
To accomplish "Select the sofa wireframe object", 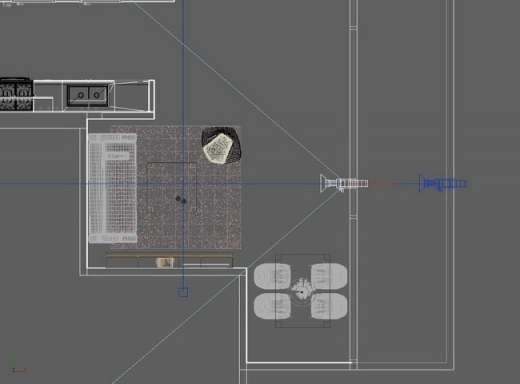I will click(112, 188).
